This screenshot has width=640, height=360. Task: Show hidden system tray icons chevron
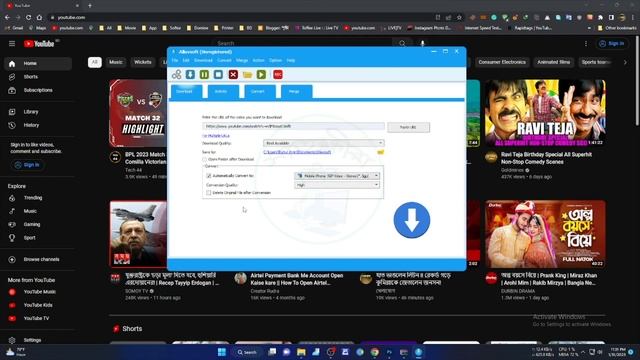point(582,352)
